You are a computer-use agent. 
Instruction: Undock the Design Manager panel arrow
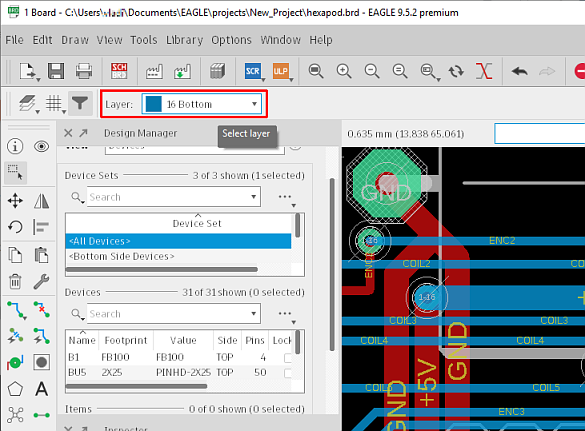click(83, 133)
